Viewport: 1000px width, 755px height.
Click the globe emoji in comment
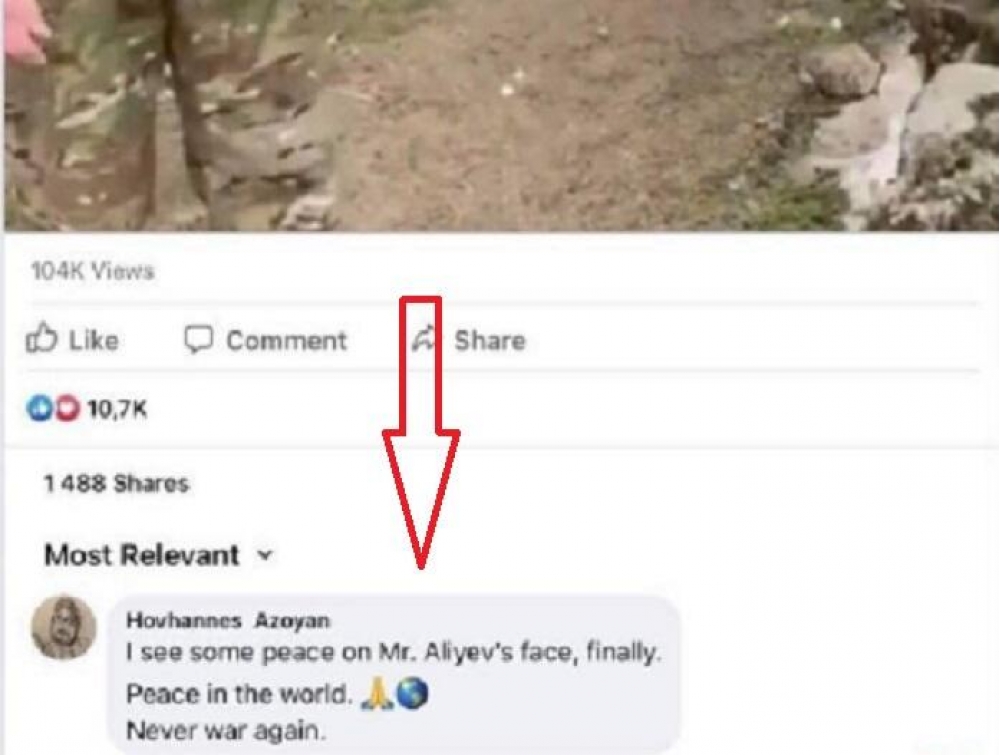click(411, 694)
